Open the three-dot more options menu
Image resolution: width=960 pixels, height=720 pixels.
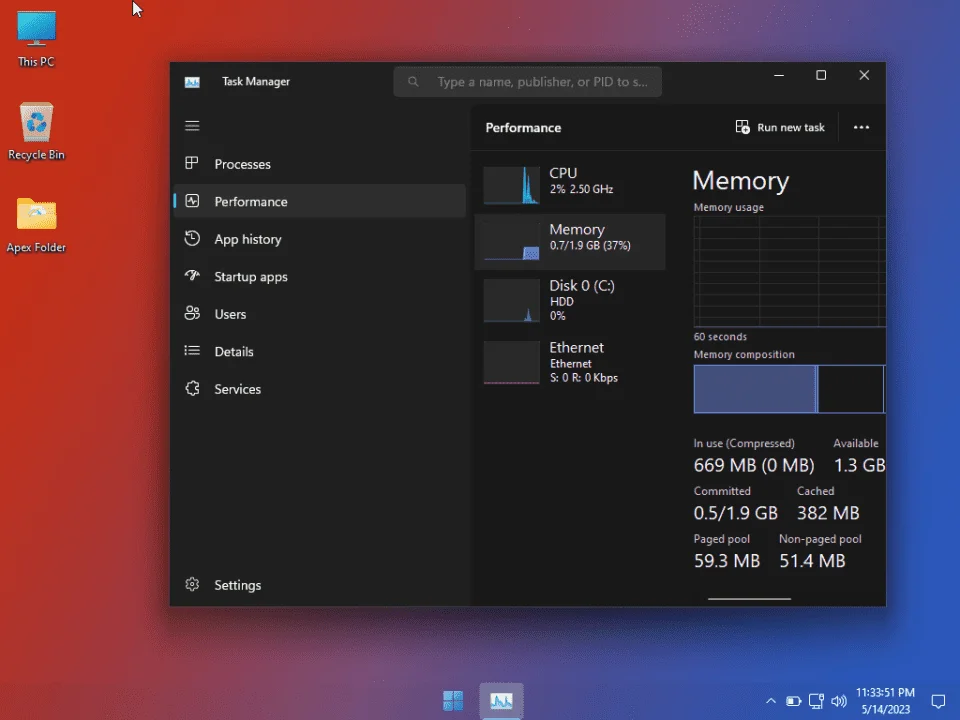(x=861, y=127)
